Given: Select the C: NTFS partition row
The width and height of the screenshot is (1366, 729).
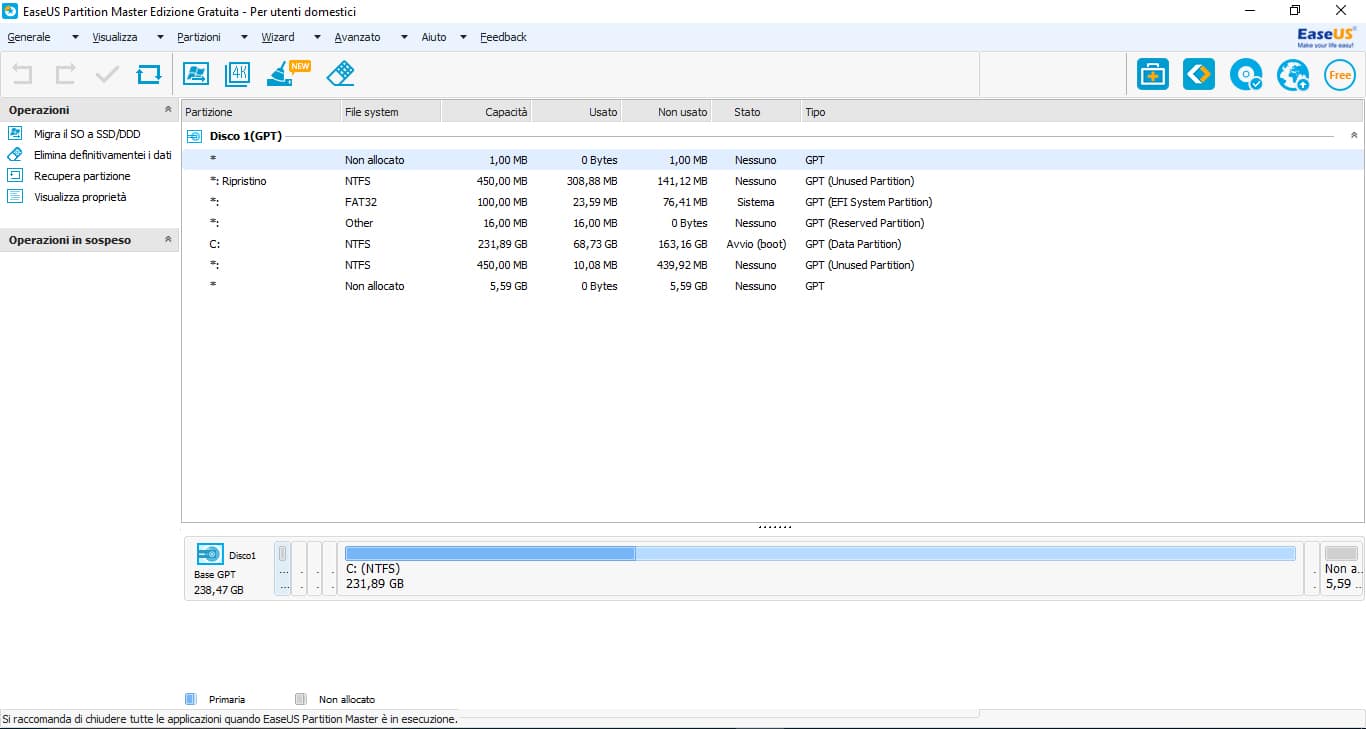Looking at the screenshot, I should pyautogui.click(x=400, y=243).
